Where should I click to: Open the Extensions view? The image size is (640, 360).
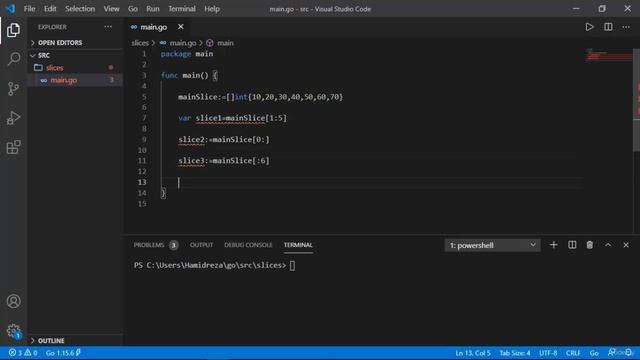point(13,147)
